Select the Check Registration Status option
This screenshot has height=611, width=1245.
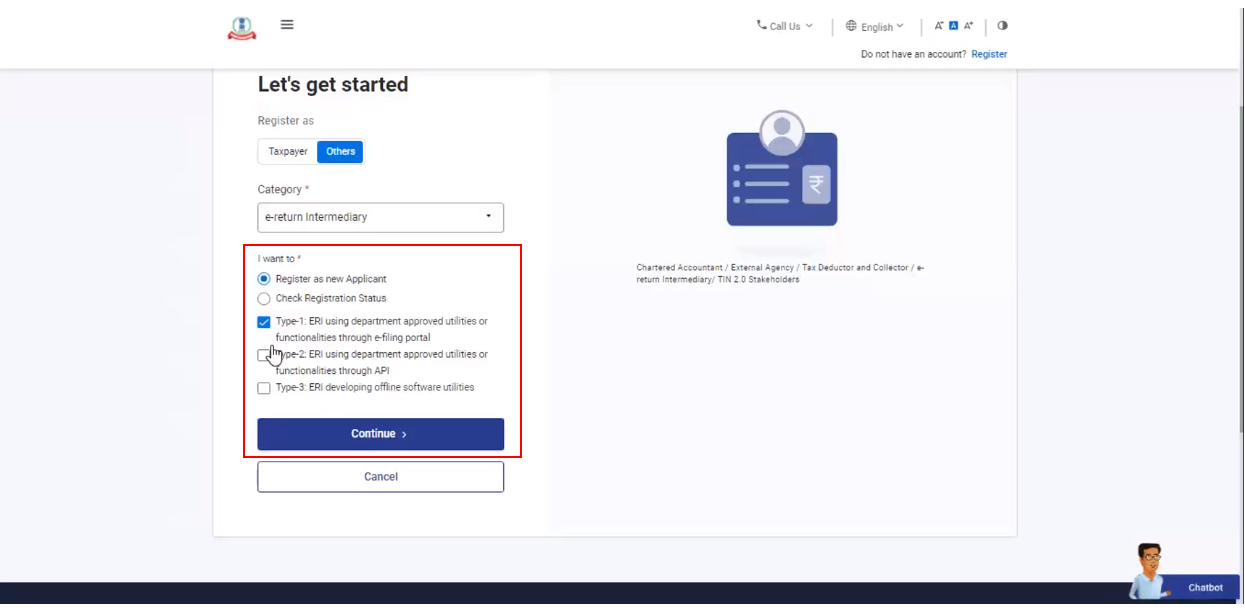tap(264, 298)
